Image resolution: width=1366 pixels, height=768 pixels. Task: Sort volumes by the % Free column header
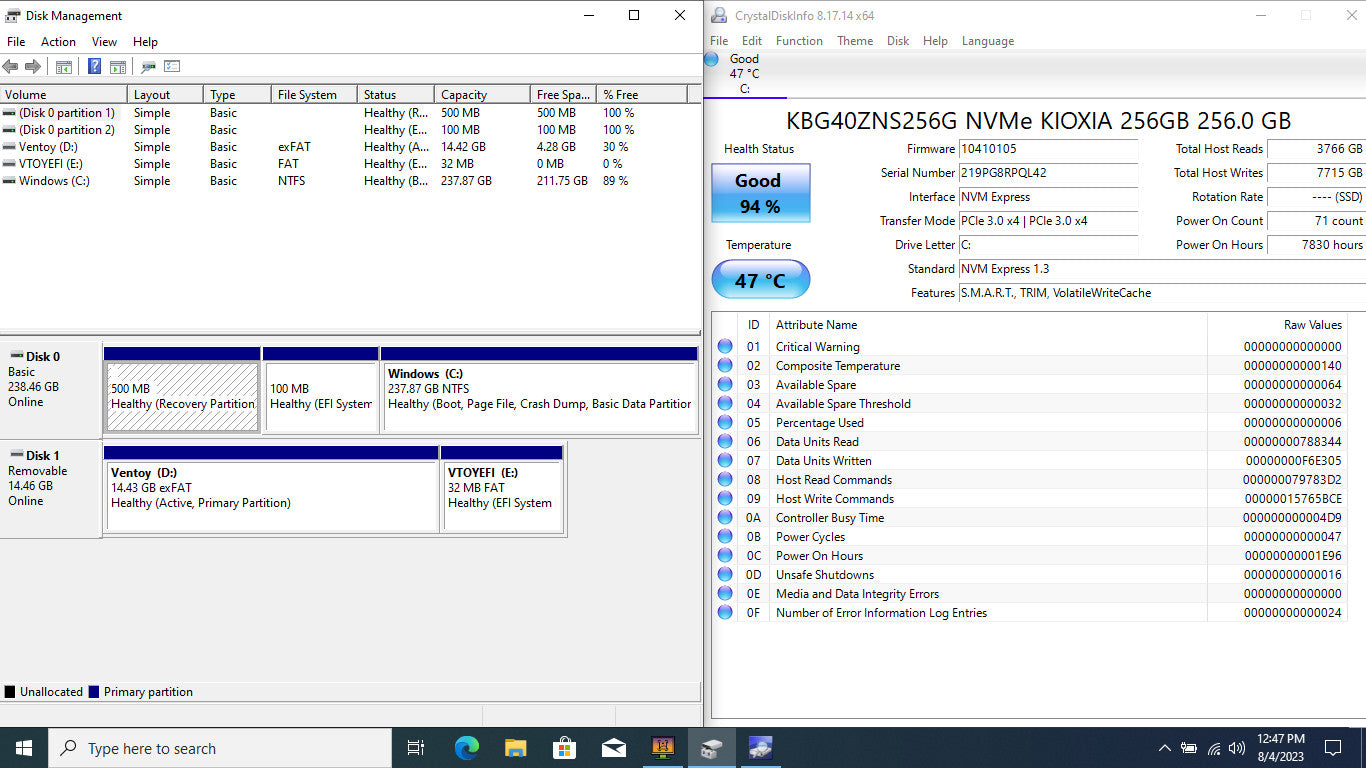(642, 95)
